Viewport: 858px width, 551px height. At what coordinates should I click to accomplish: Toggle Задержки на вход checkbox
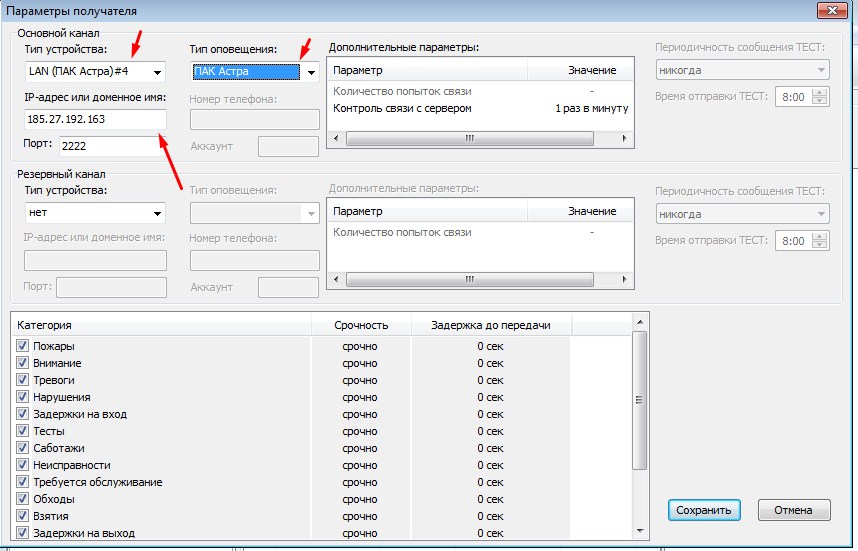click(x=22, y=414)
